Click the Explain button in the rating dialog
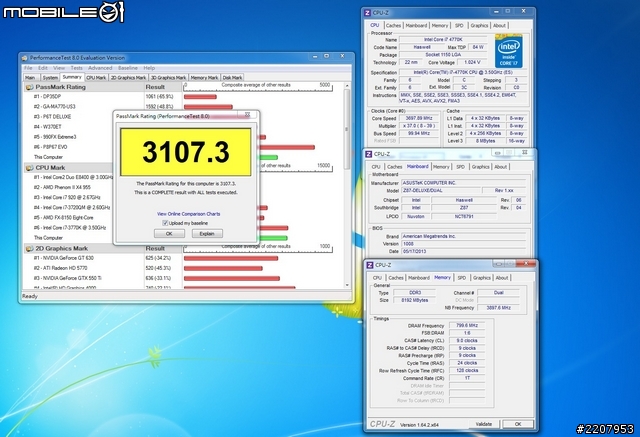Image resolution: width=640 pixels, height=437 pixels. [207, 233]
